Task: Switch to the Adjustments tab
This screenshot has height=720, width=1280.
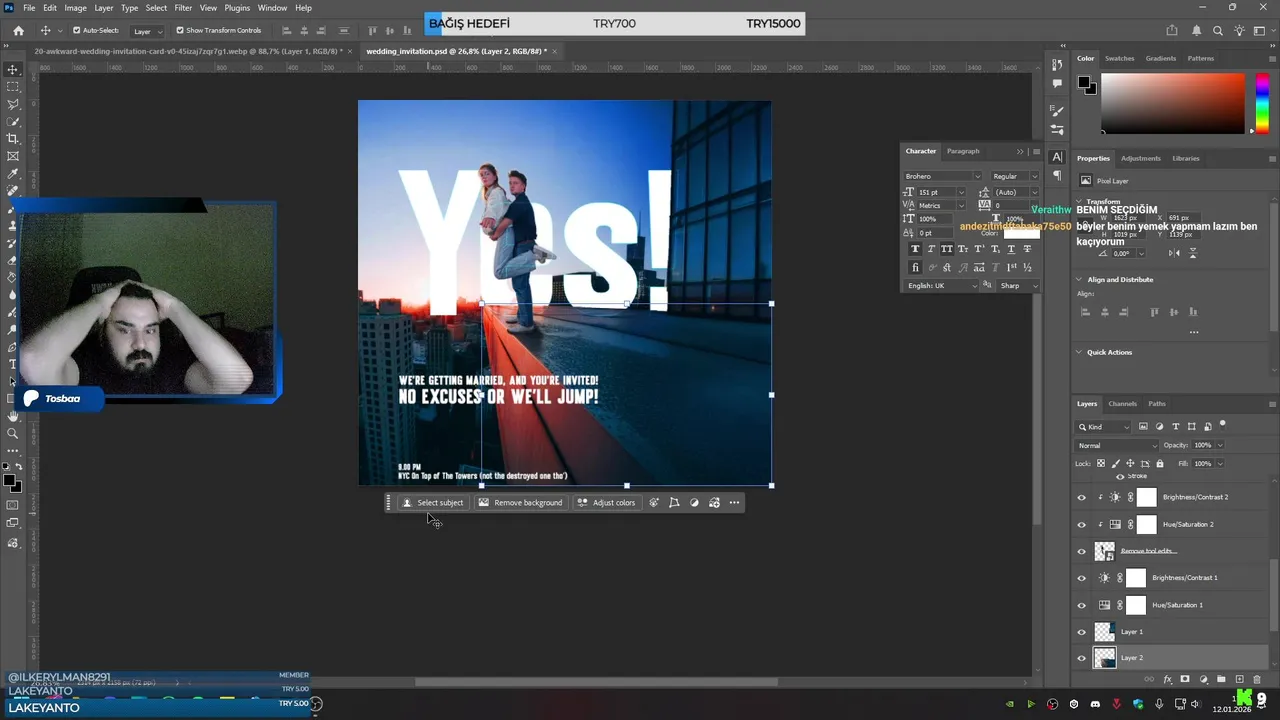Action: click(1141, 158)
